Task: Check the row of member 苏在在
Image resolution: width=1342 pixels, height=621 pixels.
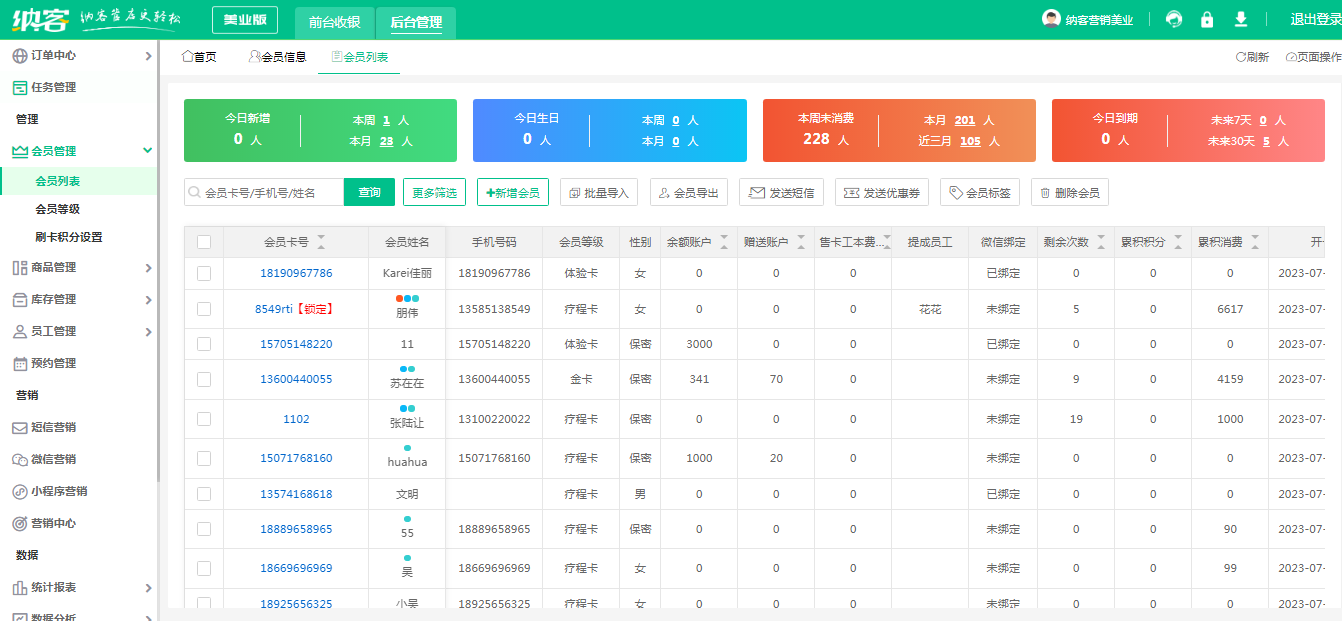Action: click(x=204, y=379)
